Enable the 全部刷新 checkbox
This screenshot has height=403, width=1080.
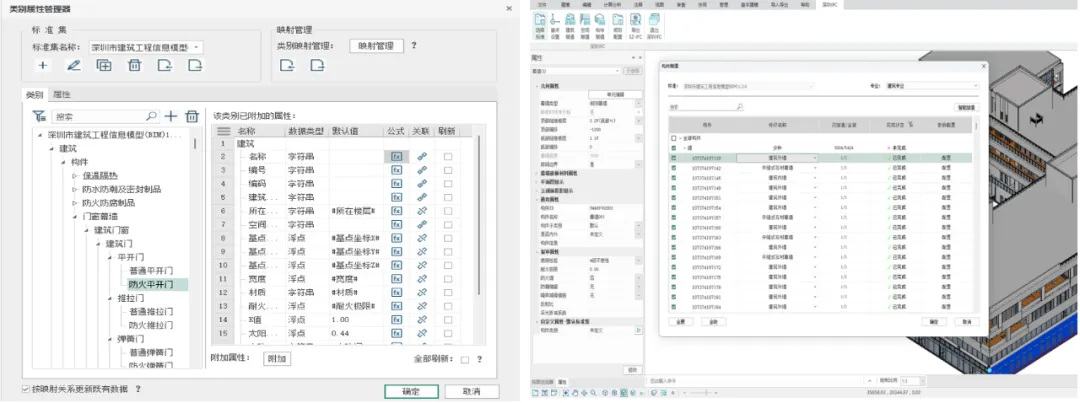click(x=465, y=359)
